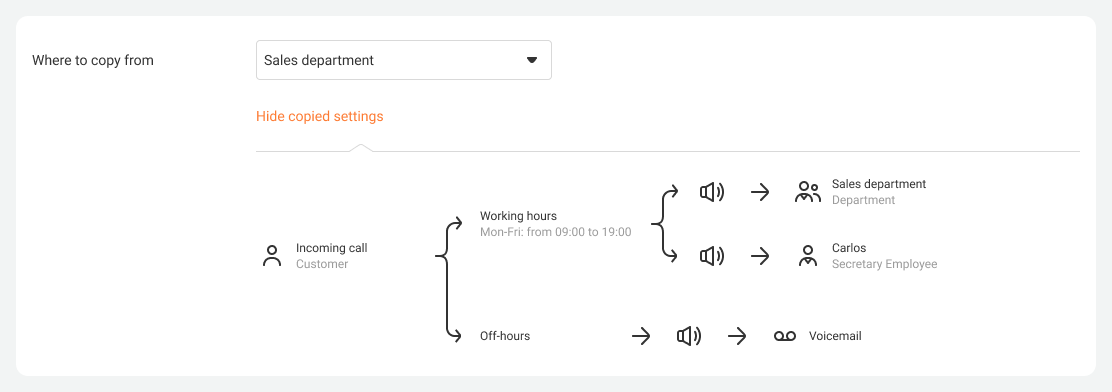
Task: Click the speaker icon in Off-hours row
Action: pos(689,336)
